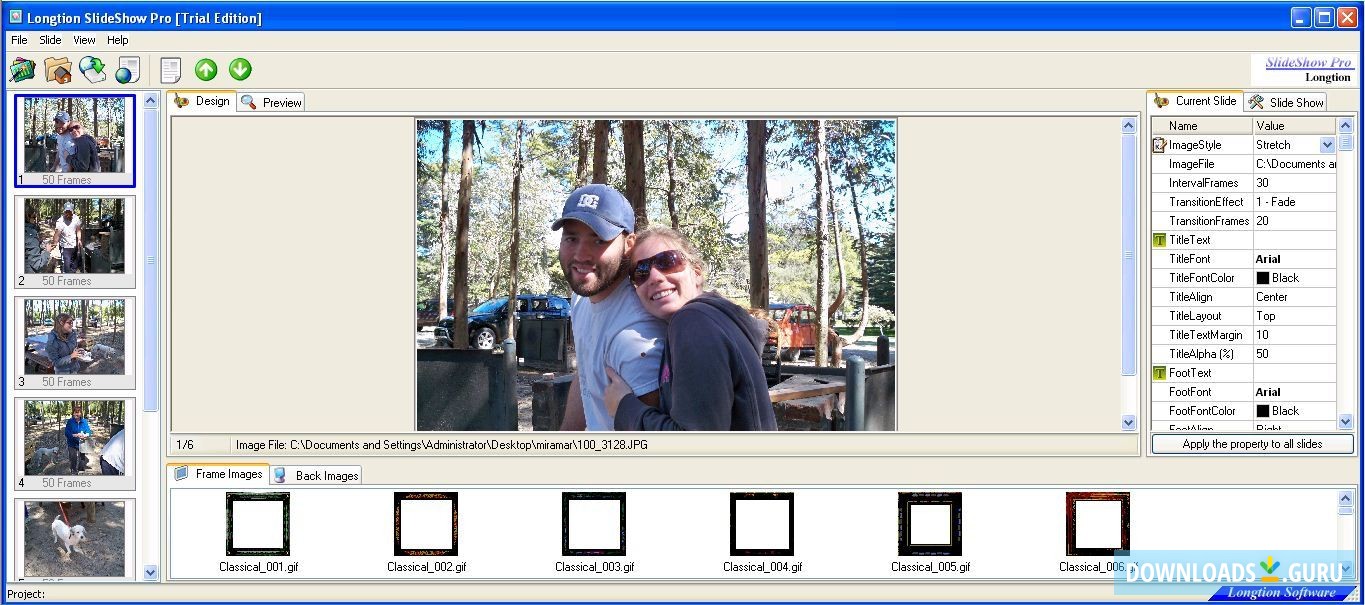Screen dimensions: 1365x605
Task: Select slide thumbnail 3
Action: pyautogui.click(x=75, y=343)
